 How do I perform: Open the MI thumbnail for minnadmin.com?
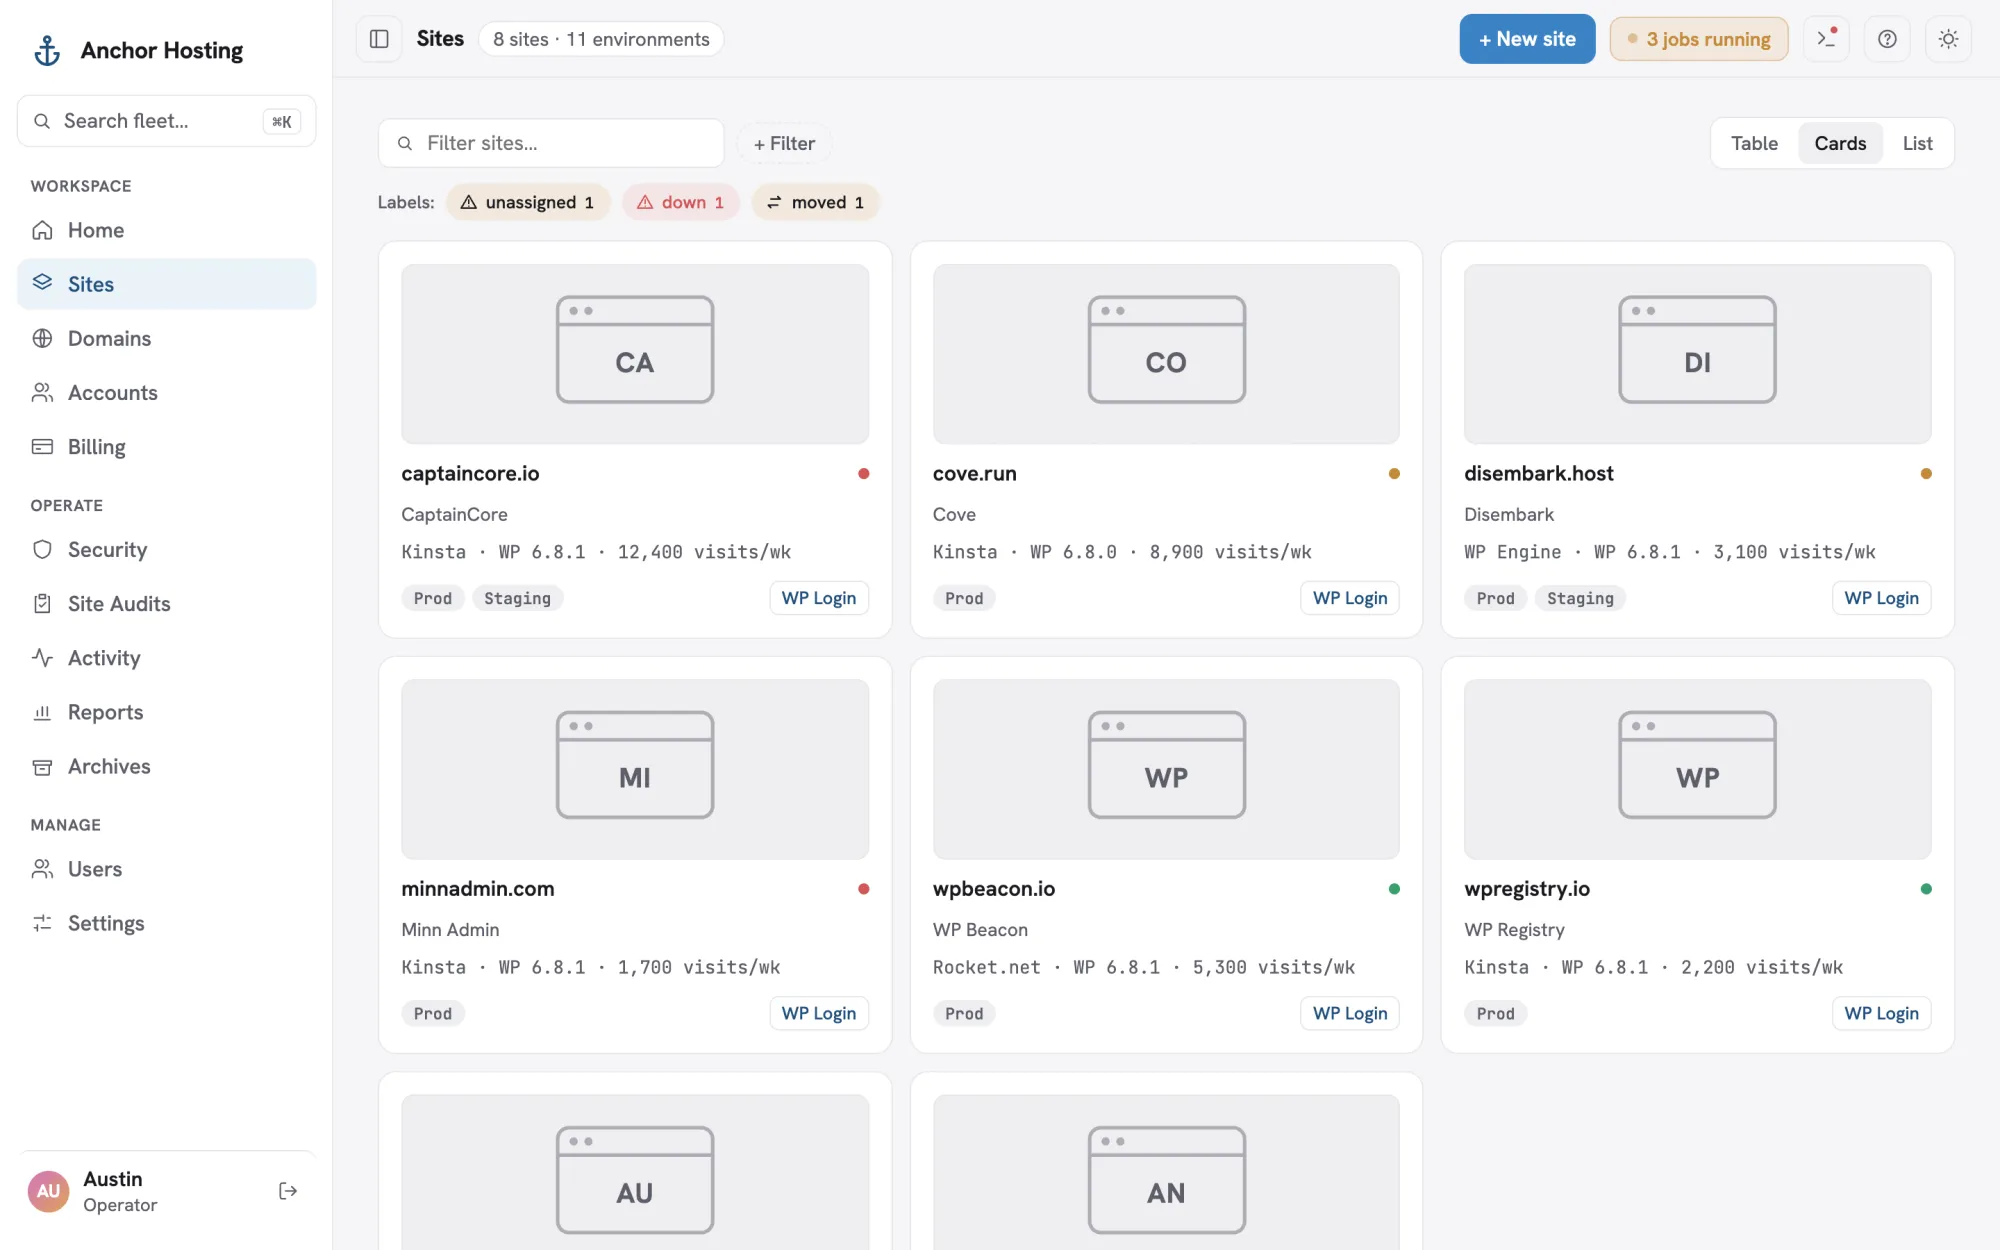[635, 769]
